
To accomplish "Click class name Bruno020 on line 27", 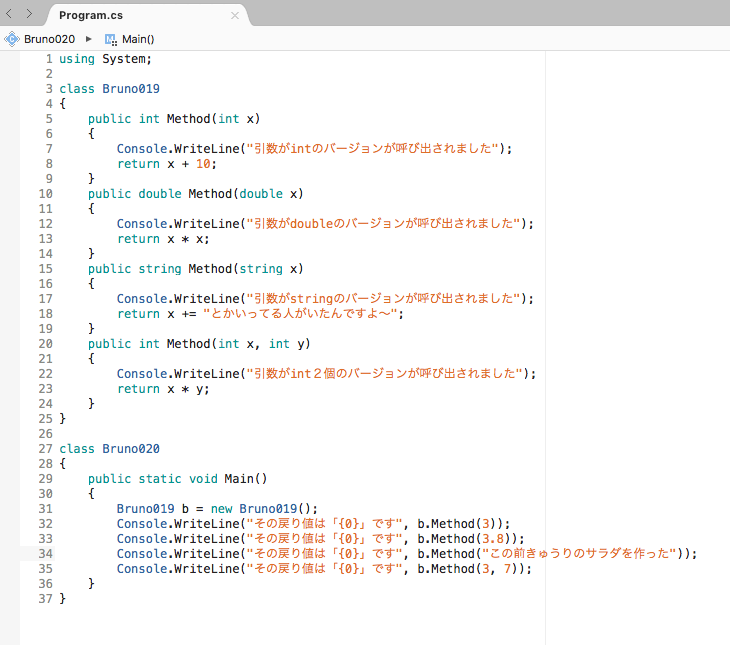I will click(131, 449).
